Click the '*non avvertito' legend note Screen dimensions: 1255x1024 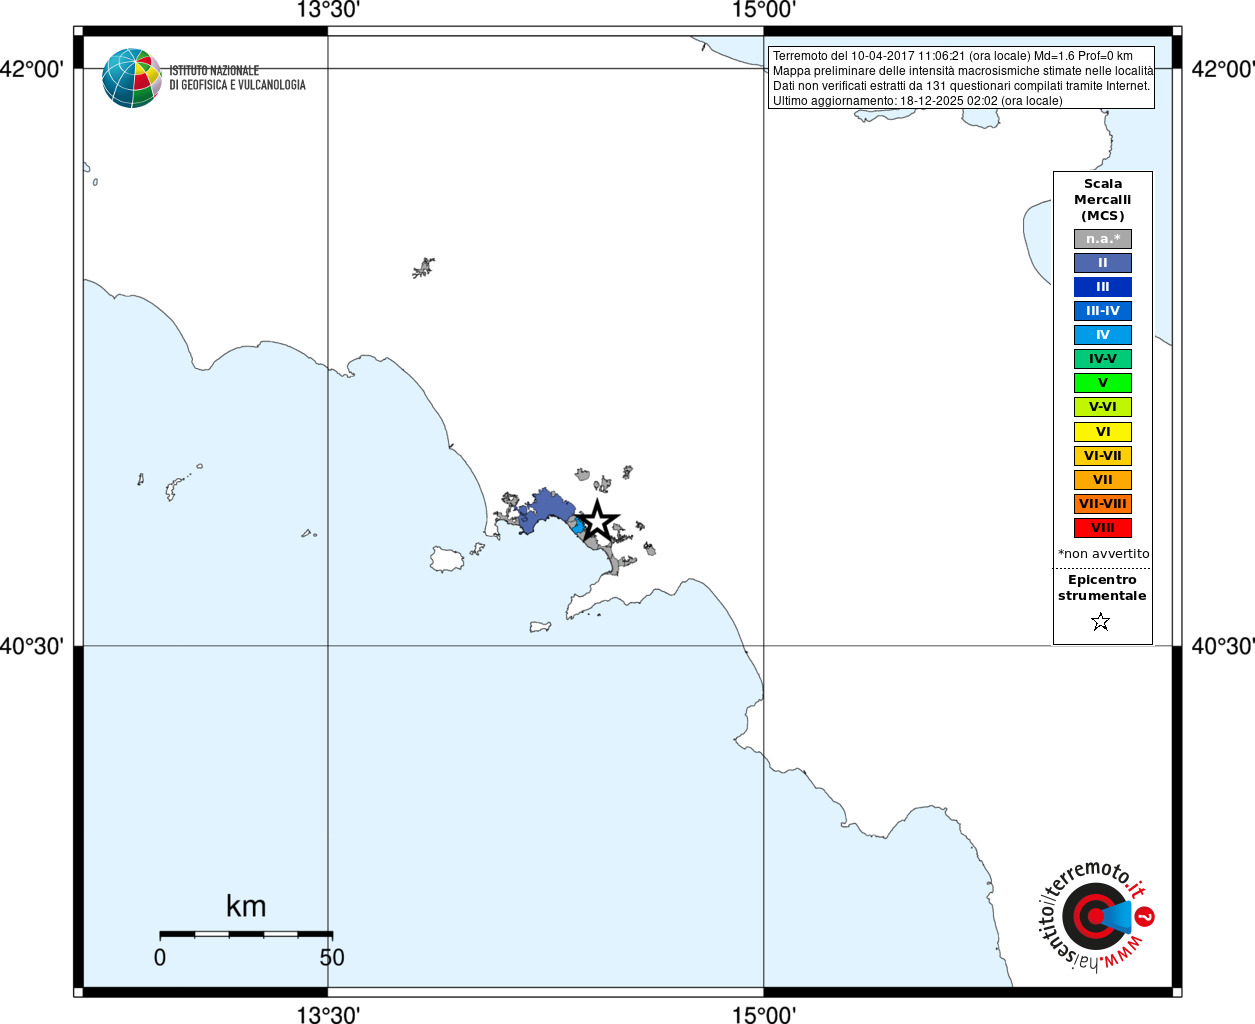click(1104, 554)
